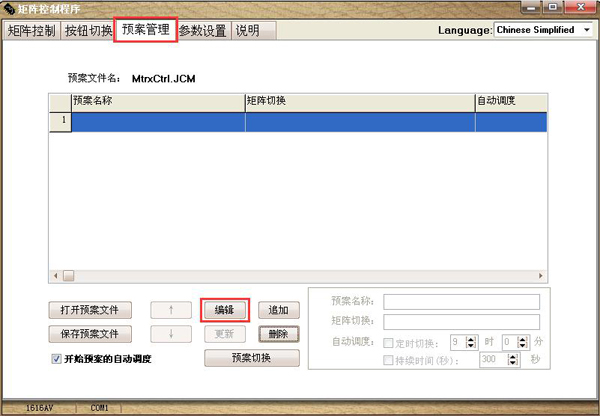The height and width of the screenshot is (416, 600).
Task: Click the 更新 button
Action: (x=225, y=334)
